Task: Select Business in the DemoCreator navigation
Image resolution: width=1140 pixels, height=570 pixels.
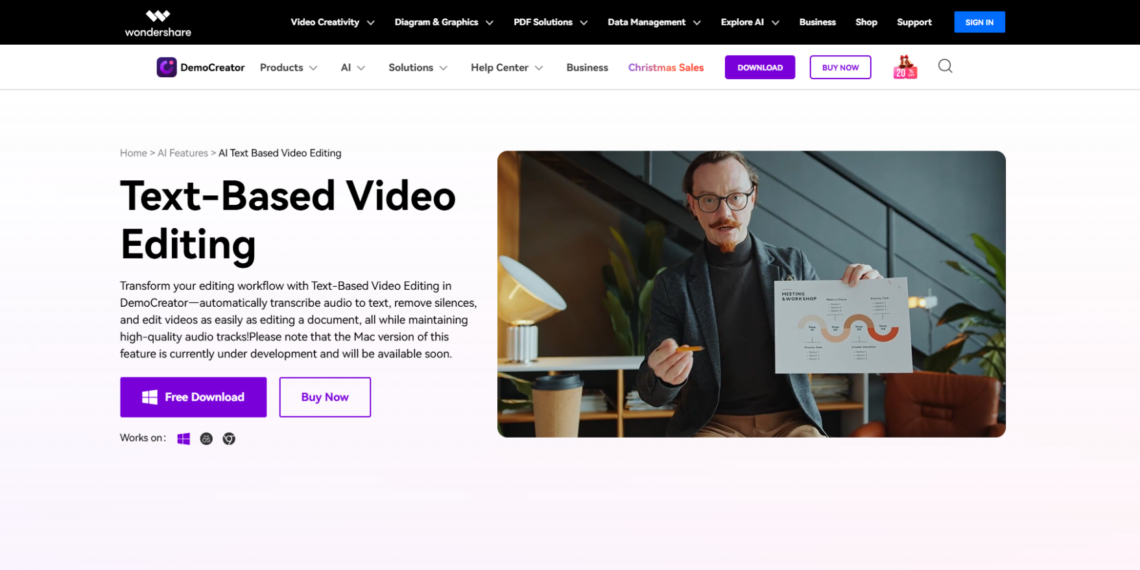Action: tap(587, 68)
